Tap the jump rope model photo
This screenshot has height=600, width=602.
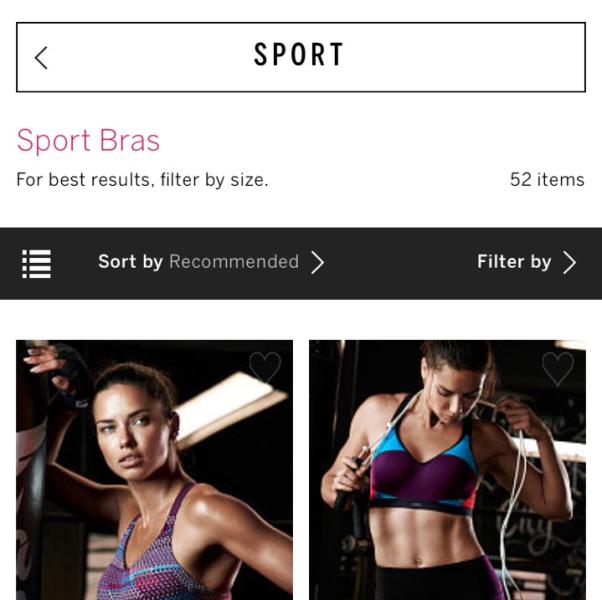(x=447, y=470)
